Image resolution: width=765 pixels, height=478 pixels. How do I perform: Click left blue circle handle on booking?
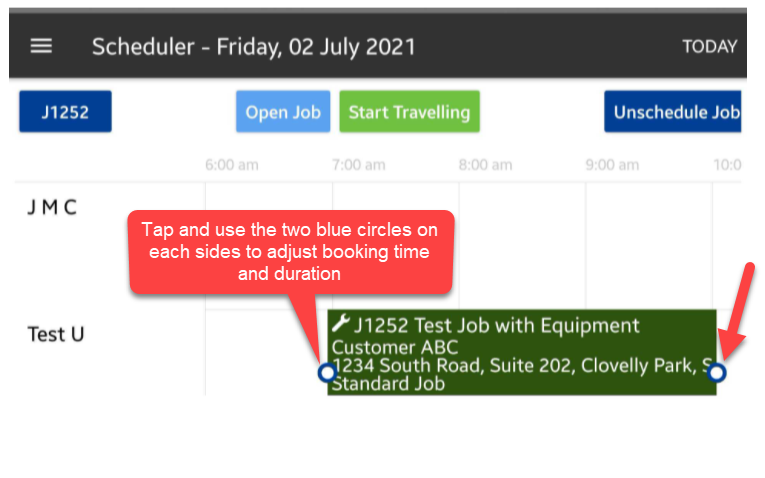[x=326, y=372]
